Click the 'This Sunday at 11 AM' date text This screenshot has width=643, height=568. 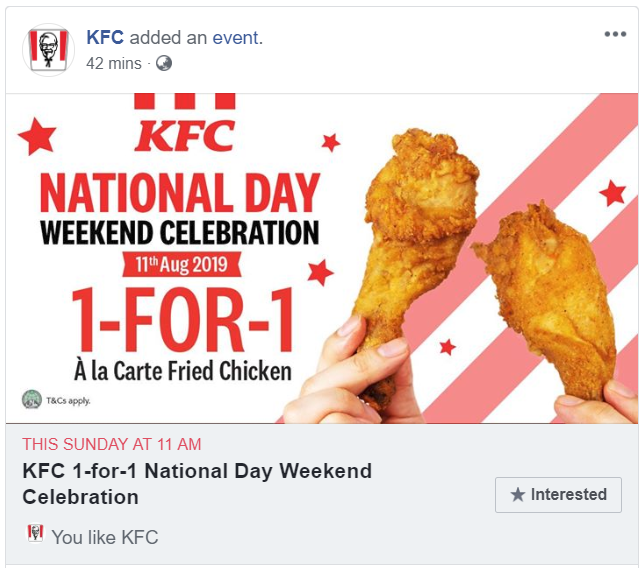(x=112, y=444)
